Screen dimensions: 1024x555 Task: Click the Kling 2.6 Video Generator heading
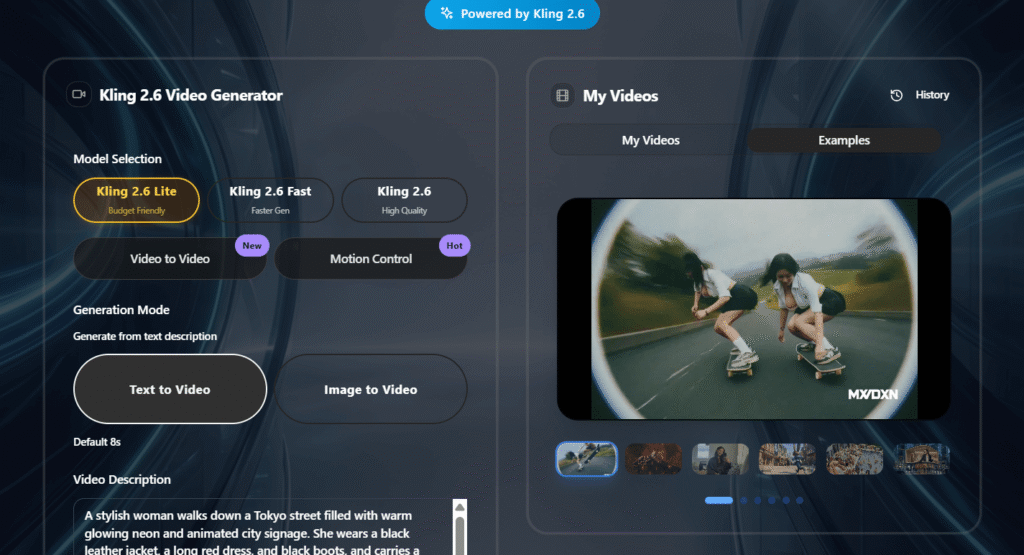pos(191,95)
